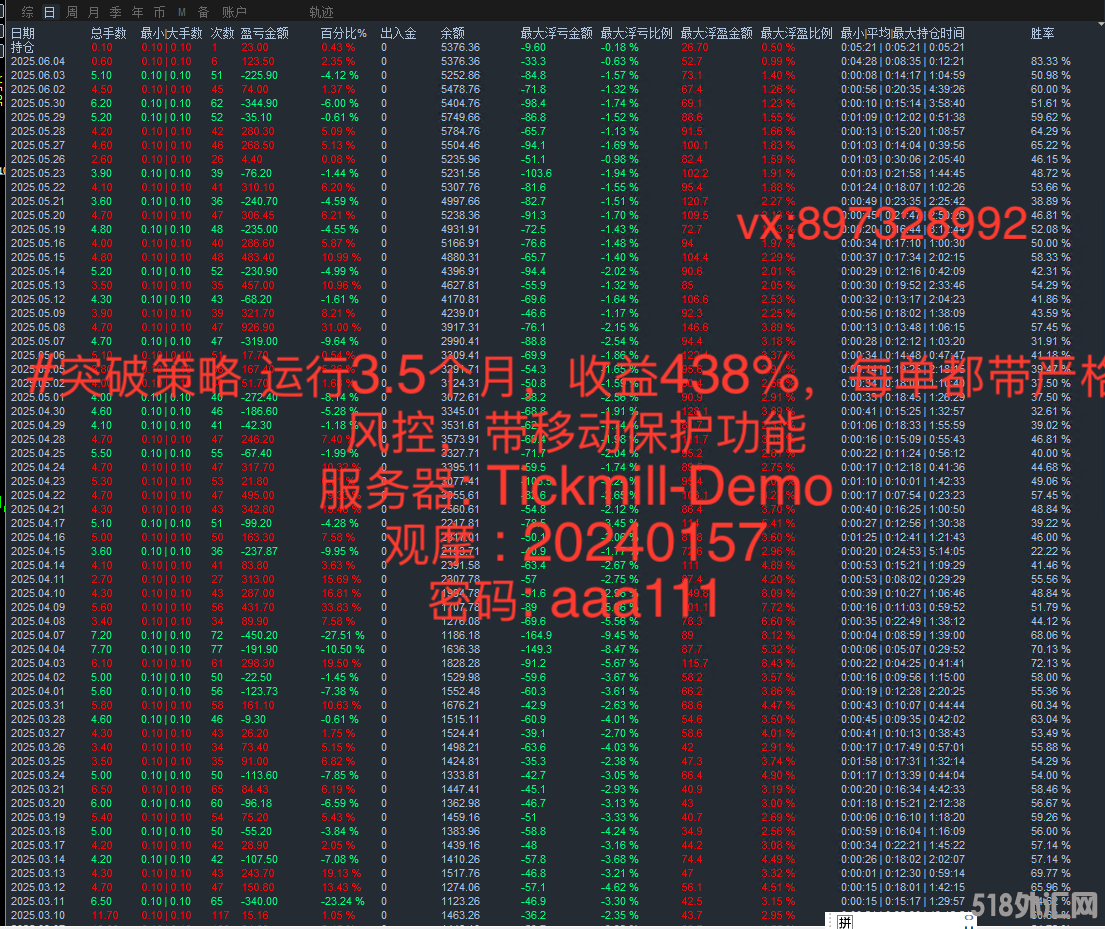1105x929 pixels.
Task: Select the 2025.05.23 date row
Action: (x=38, y=173)
